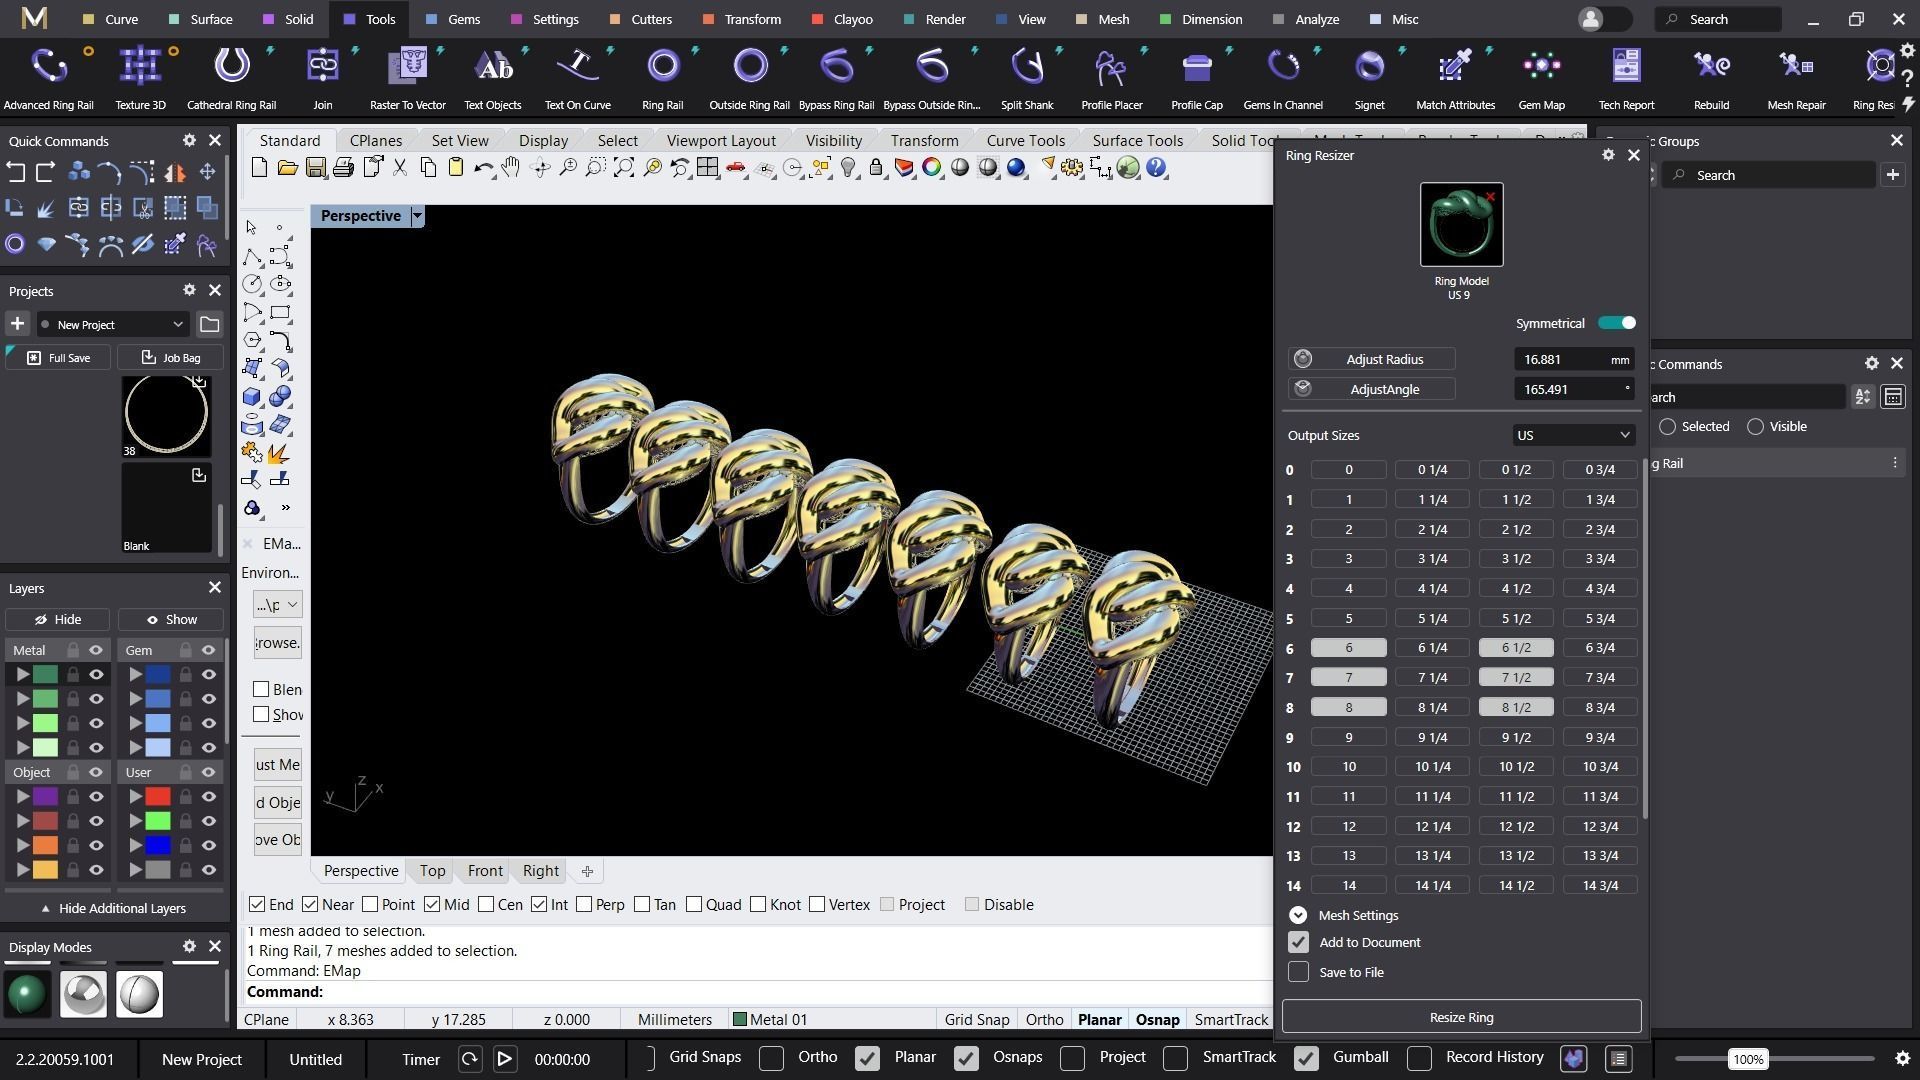Click the Undo icon in Standard toolbar
Viewport: 1920px width, 1080px height.
click(x=483, y=168)
